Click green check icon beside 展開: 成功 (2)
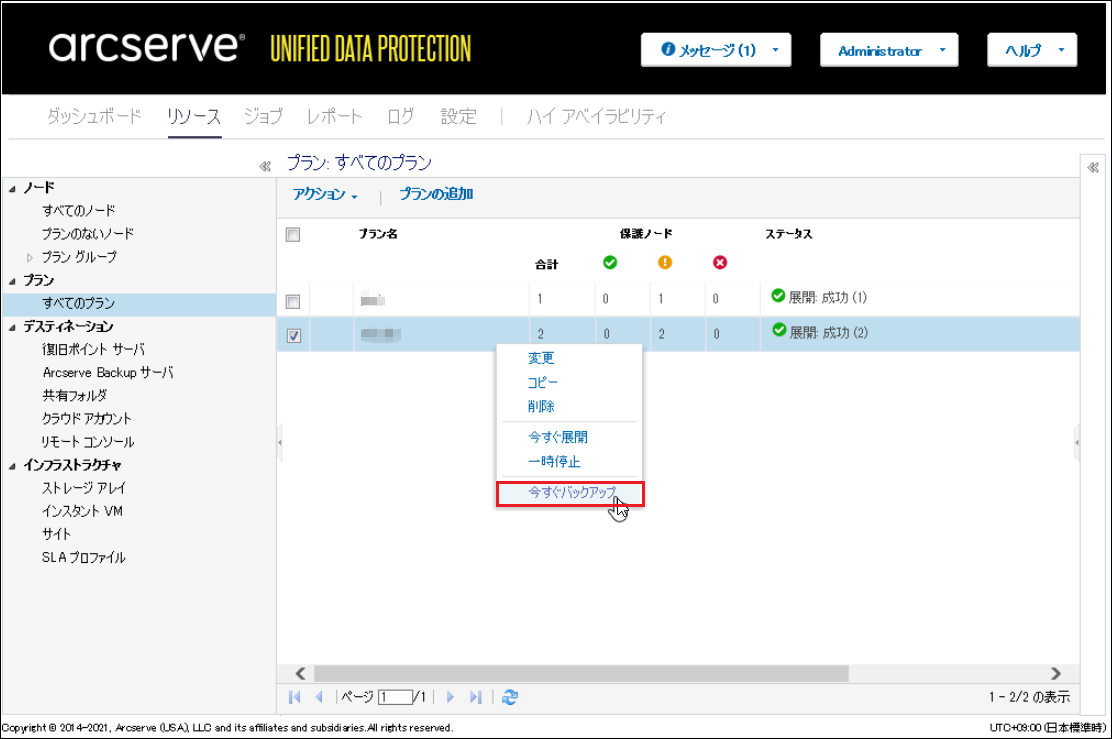The width and height of the screenshot is (1112, 739). point(779,330)
